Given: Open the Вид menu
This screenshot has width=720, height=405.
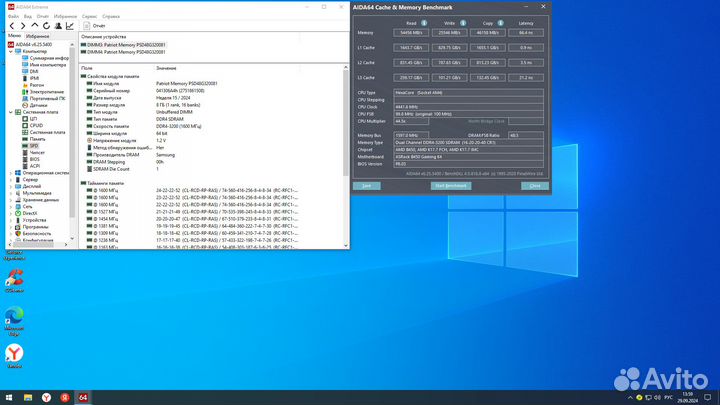Looking at the screenshot, I should pyautogui.click(x=28, y=17).
